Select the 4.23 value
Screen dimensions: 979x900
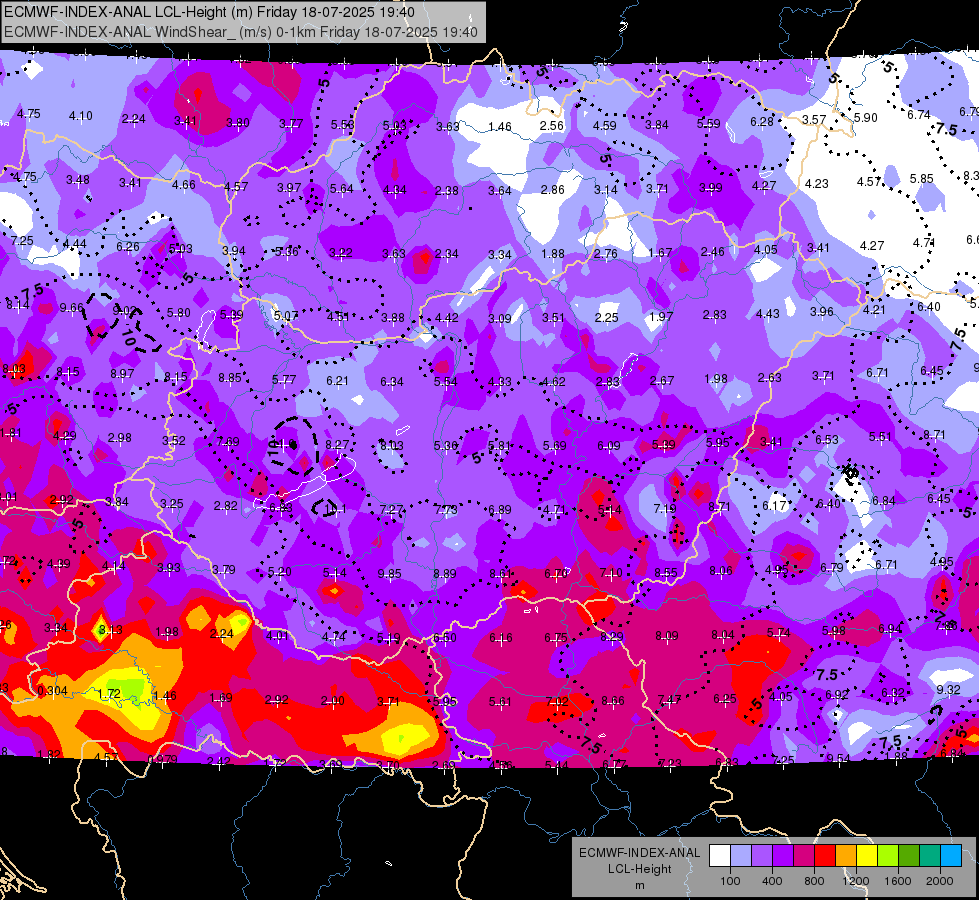pos(817,184)
